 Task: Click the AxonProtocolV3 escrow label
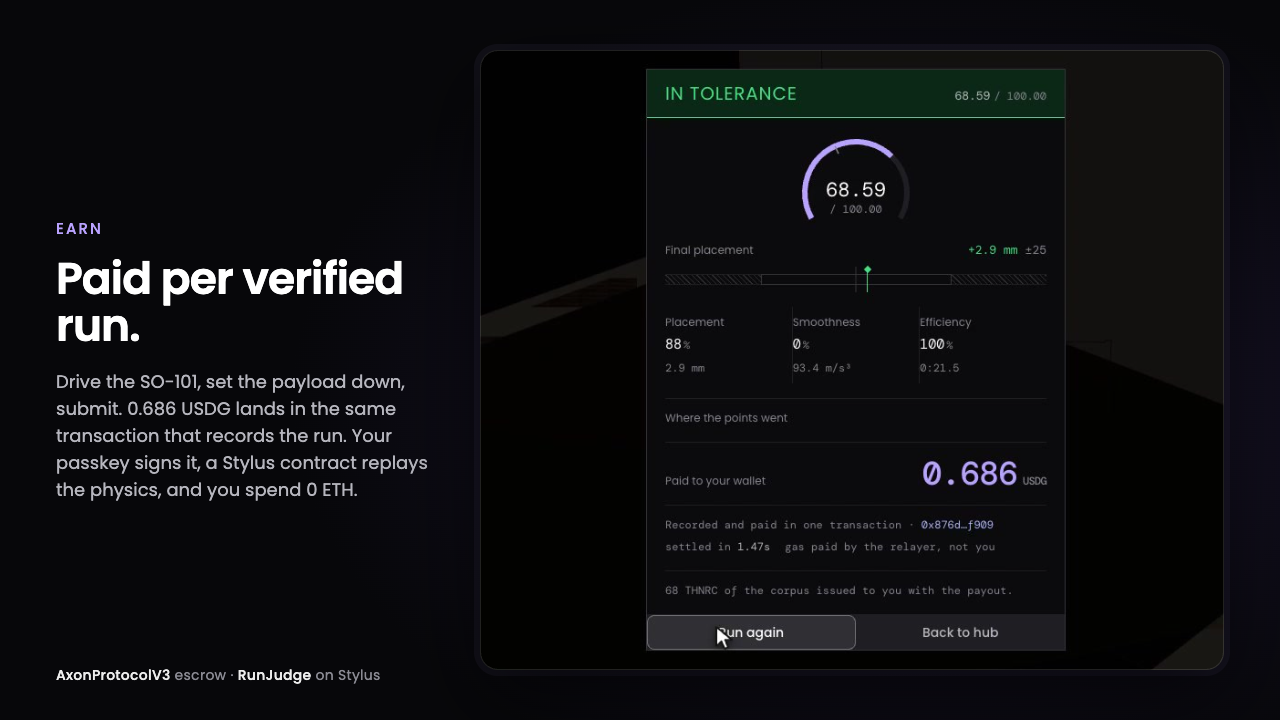coord(141,675)
